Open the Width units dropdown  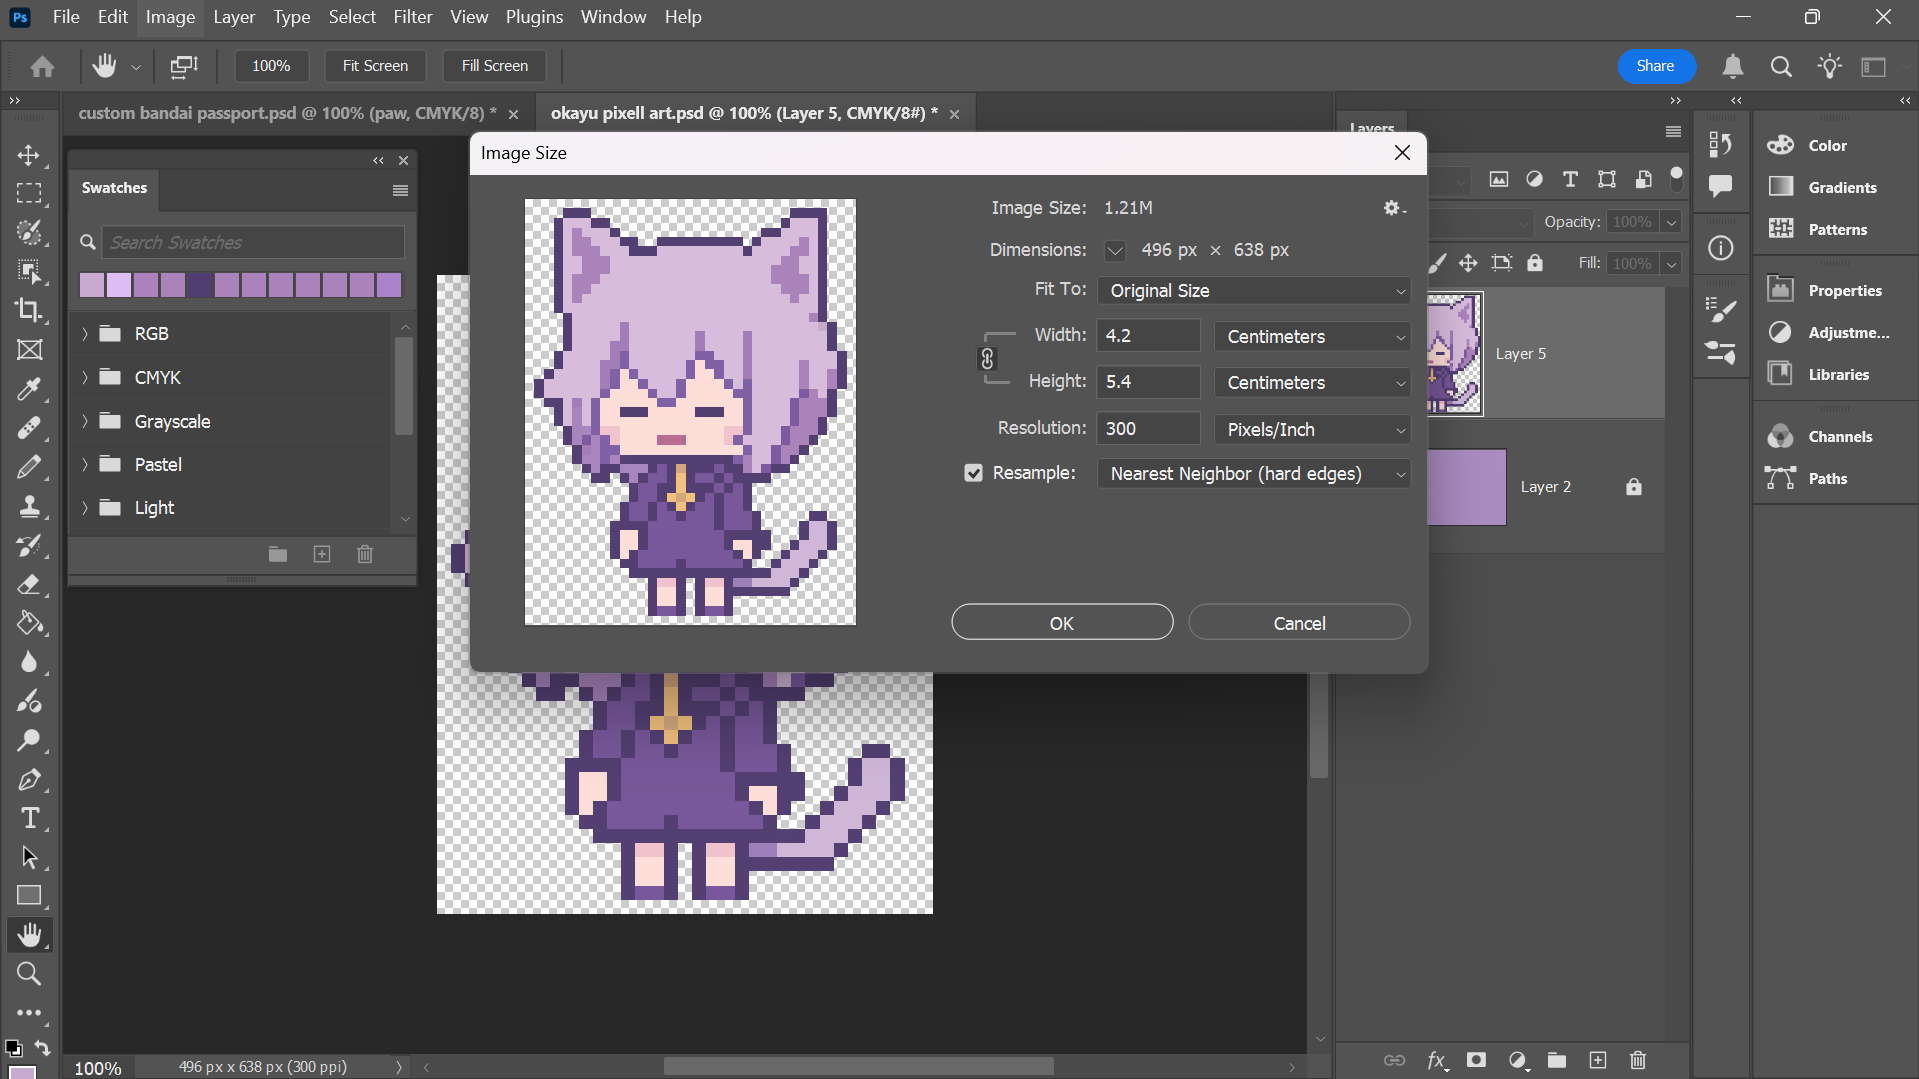1312,337
